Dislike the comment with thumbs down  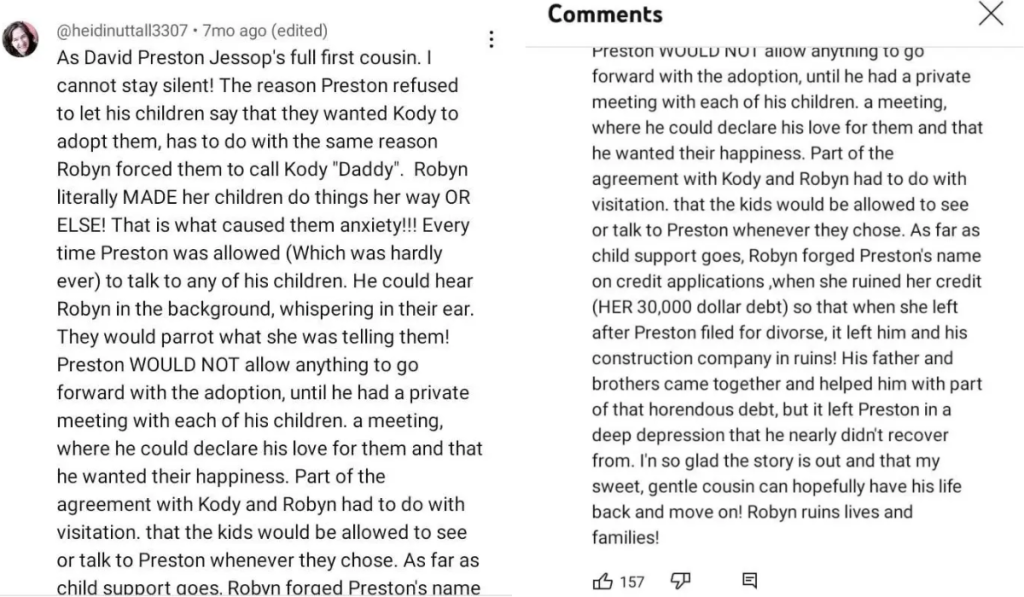coord(681,581)
